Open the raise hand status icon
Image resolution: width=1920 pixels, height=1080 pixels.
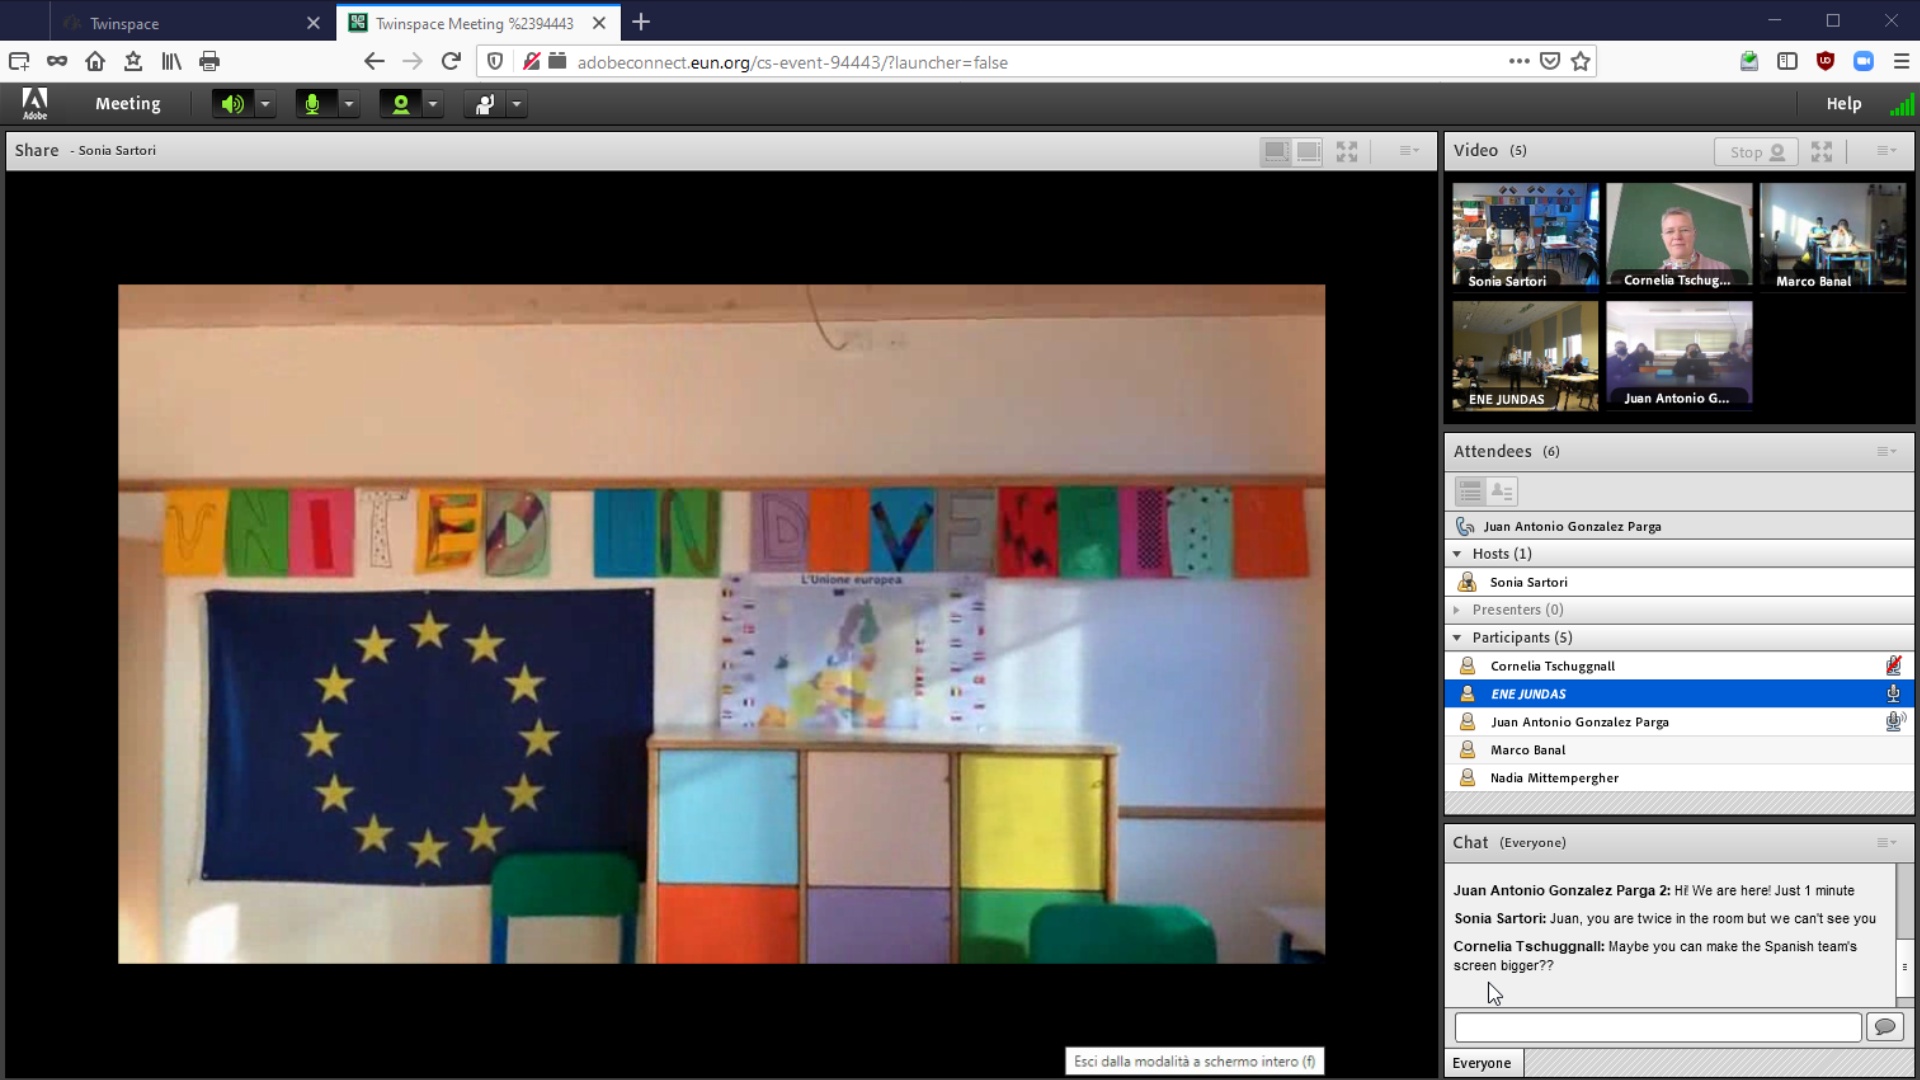point(485,104)
